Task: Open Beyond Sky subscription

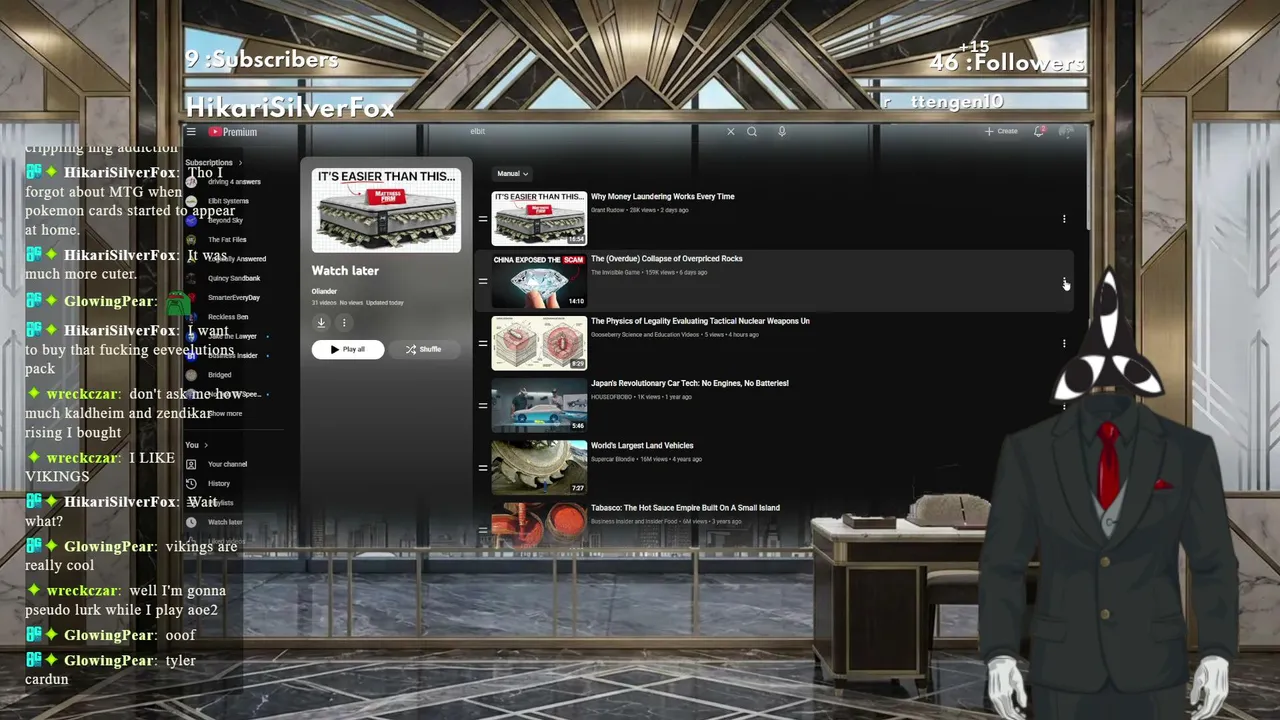Action: pos(226,220)
